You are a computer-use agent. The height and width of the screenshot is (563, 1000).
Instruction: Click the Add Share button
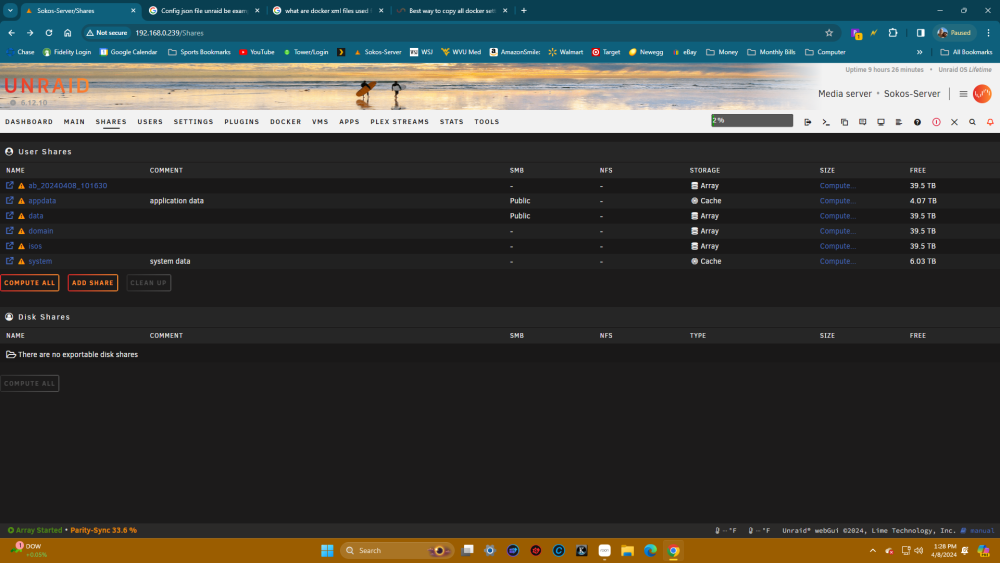pos(92,282)
